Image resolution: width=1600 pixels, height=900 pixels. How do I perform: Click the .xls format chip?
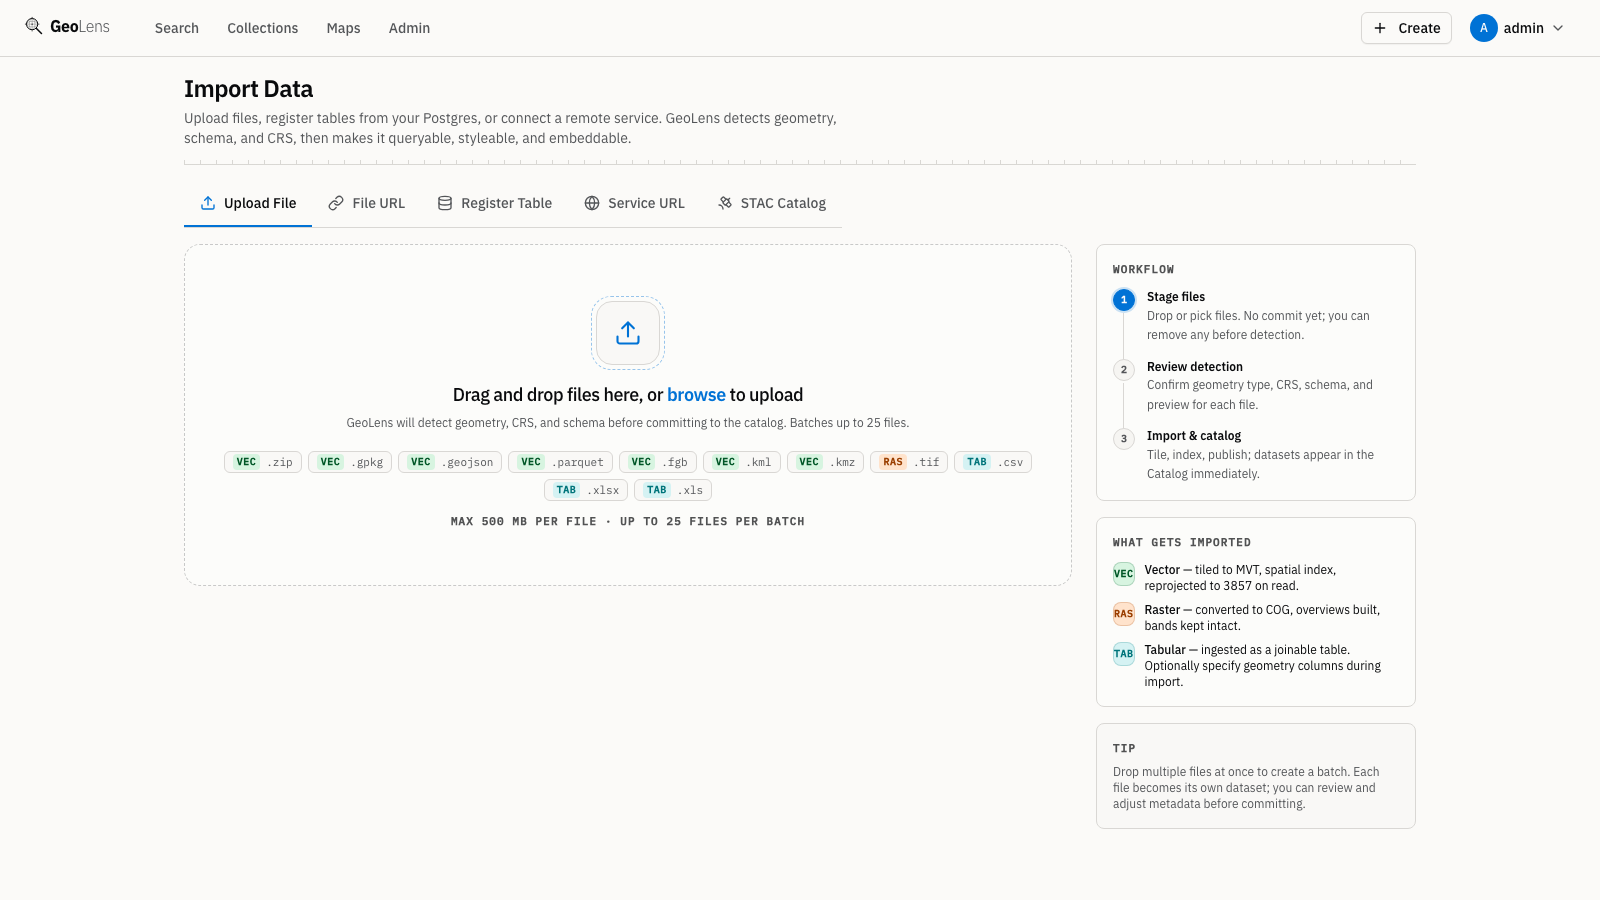673,490
